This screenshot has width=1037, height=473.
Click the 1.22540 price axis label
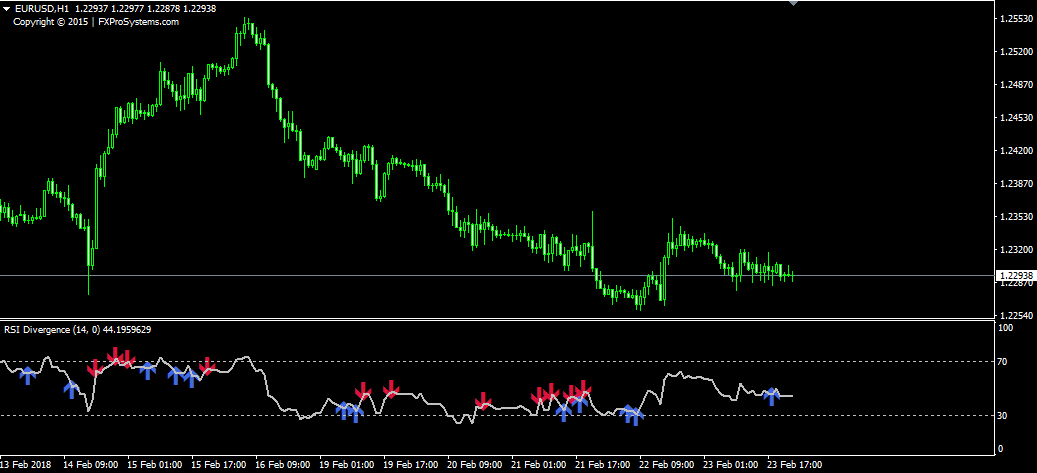click(x=1015, y=315)
